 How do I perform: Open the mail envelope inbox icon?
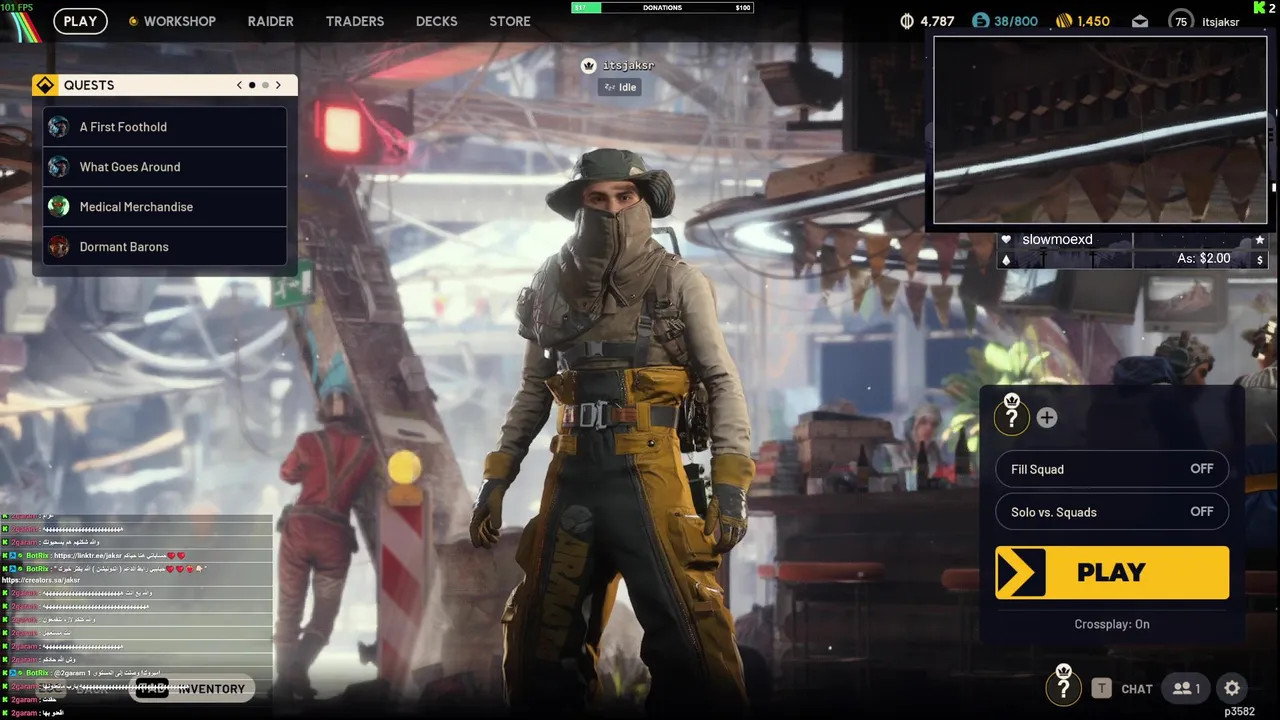[1140, 21]
